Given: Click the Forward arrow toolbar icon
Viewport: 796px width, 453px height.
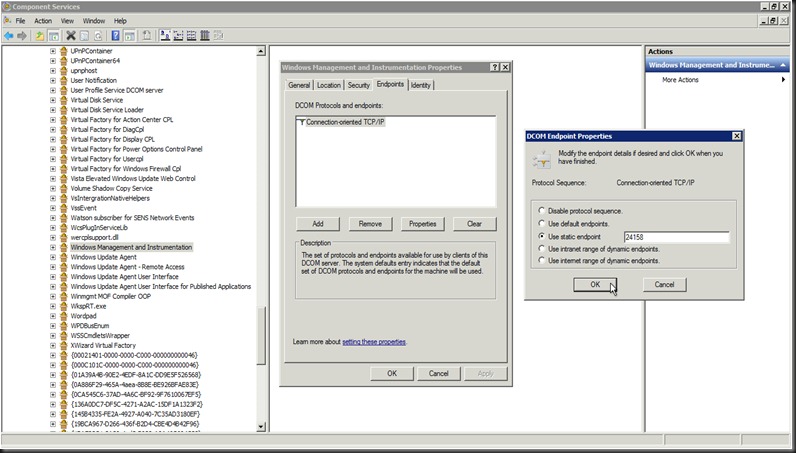Looking at the screenshot, I should click(22, 36).
